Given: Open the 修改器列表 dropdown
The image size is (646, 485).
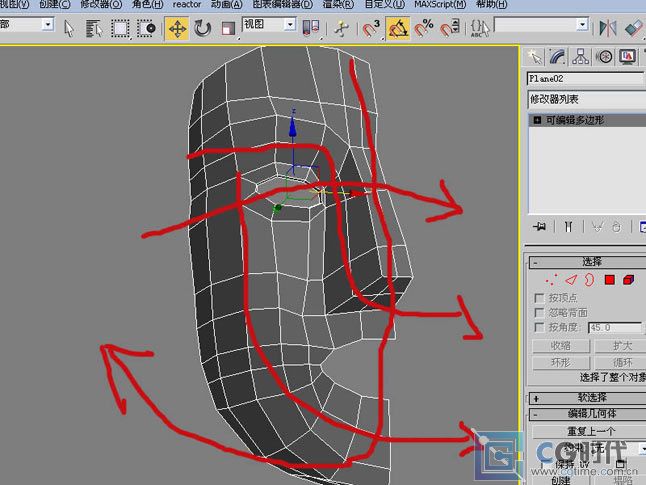Looking at the screenshot, I should click(x=587, y=99).
